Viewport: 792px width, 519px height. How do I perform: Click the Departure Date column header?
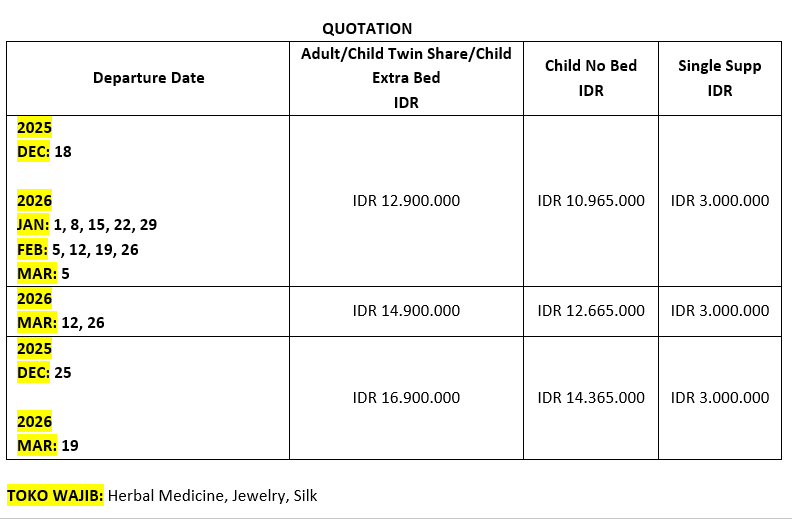click(148, 78)
